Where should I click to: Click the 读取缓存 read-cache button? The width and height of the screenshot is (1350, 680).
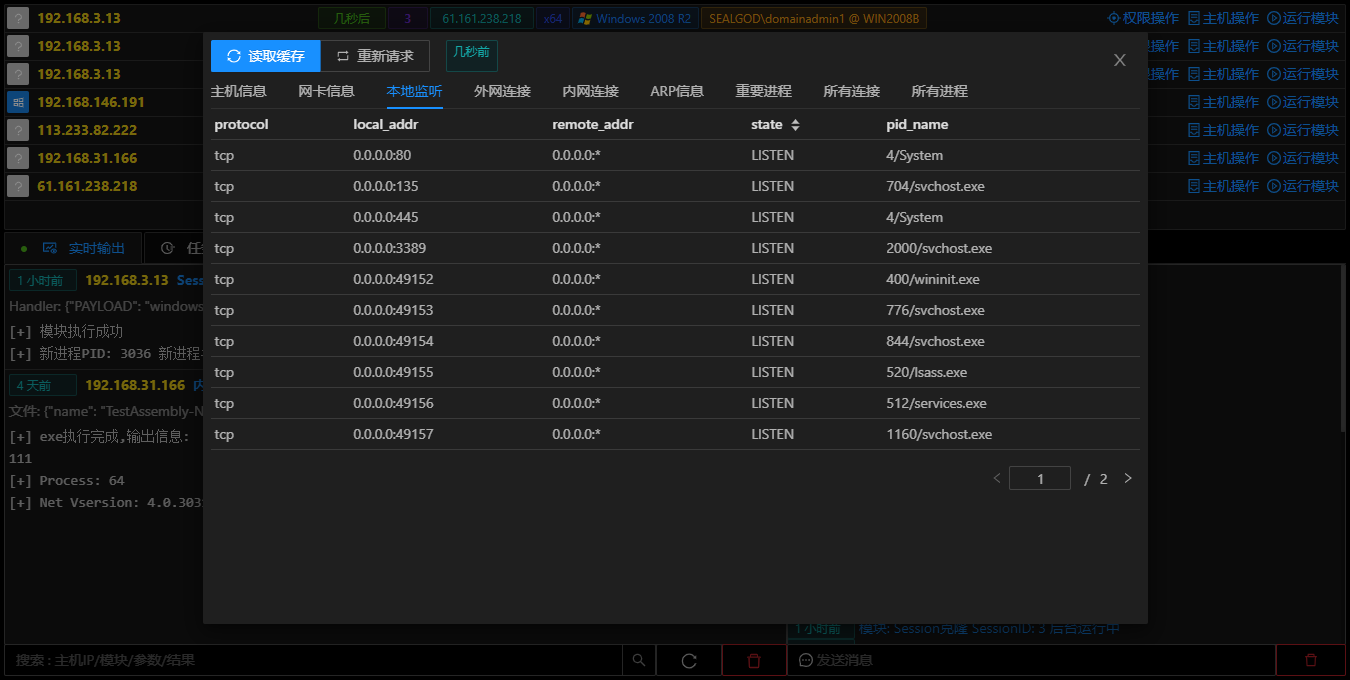[265, 56]
